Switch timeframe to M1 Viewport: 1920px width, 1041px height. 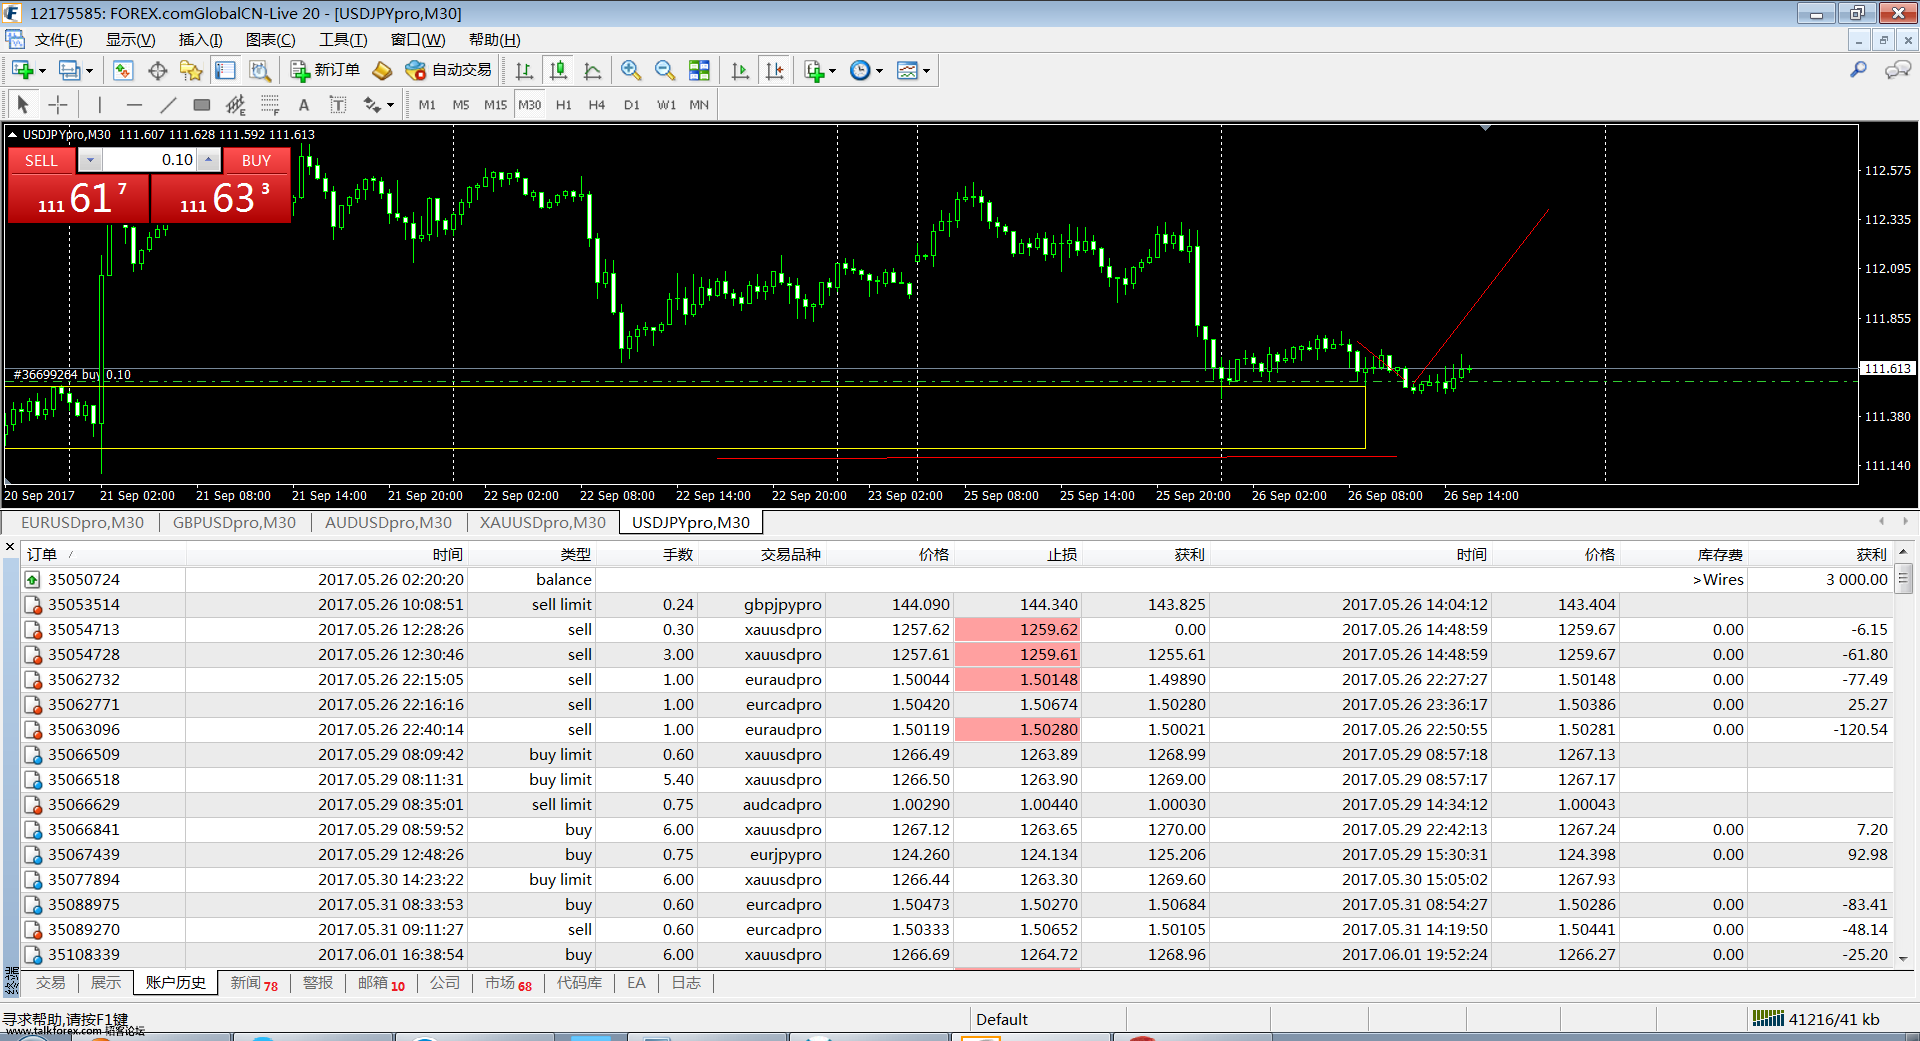427,104
